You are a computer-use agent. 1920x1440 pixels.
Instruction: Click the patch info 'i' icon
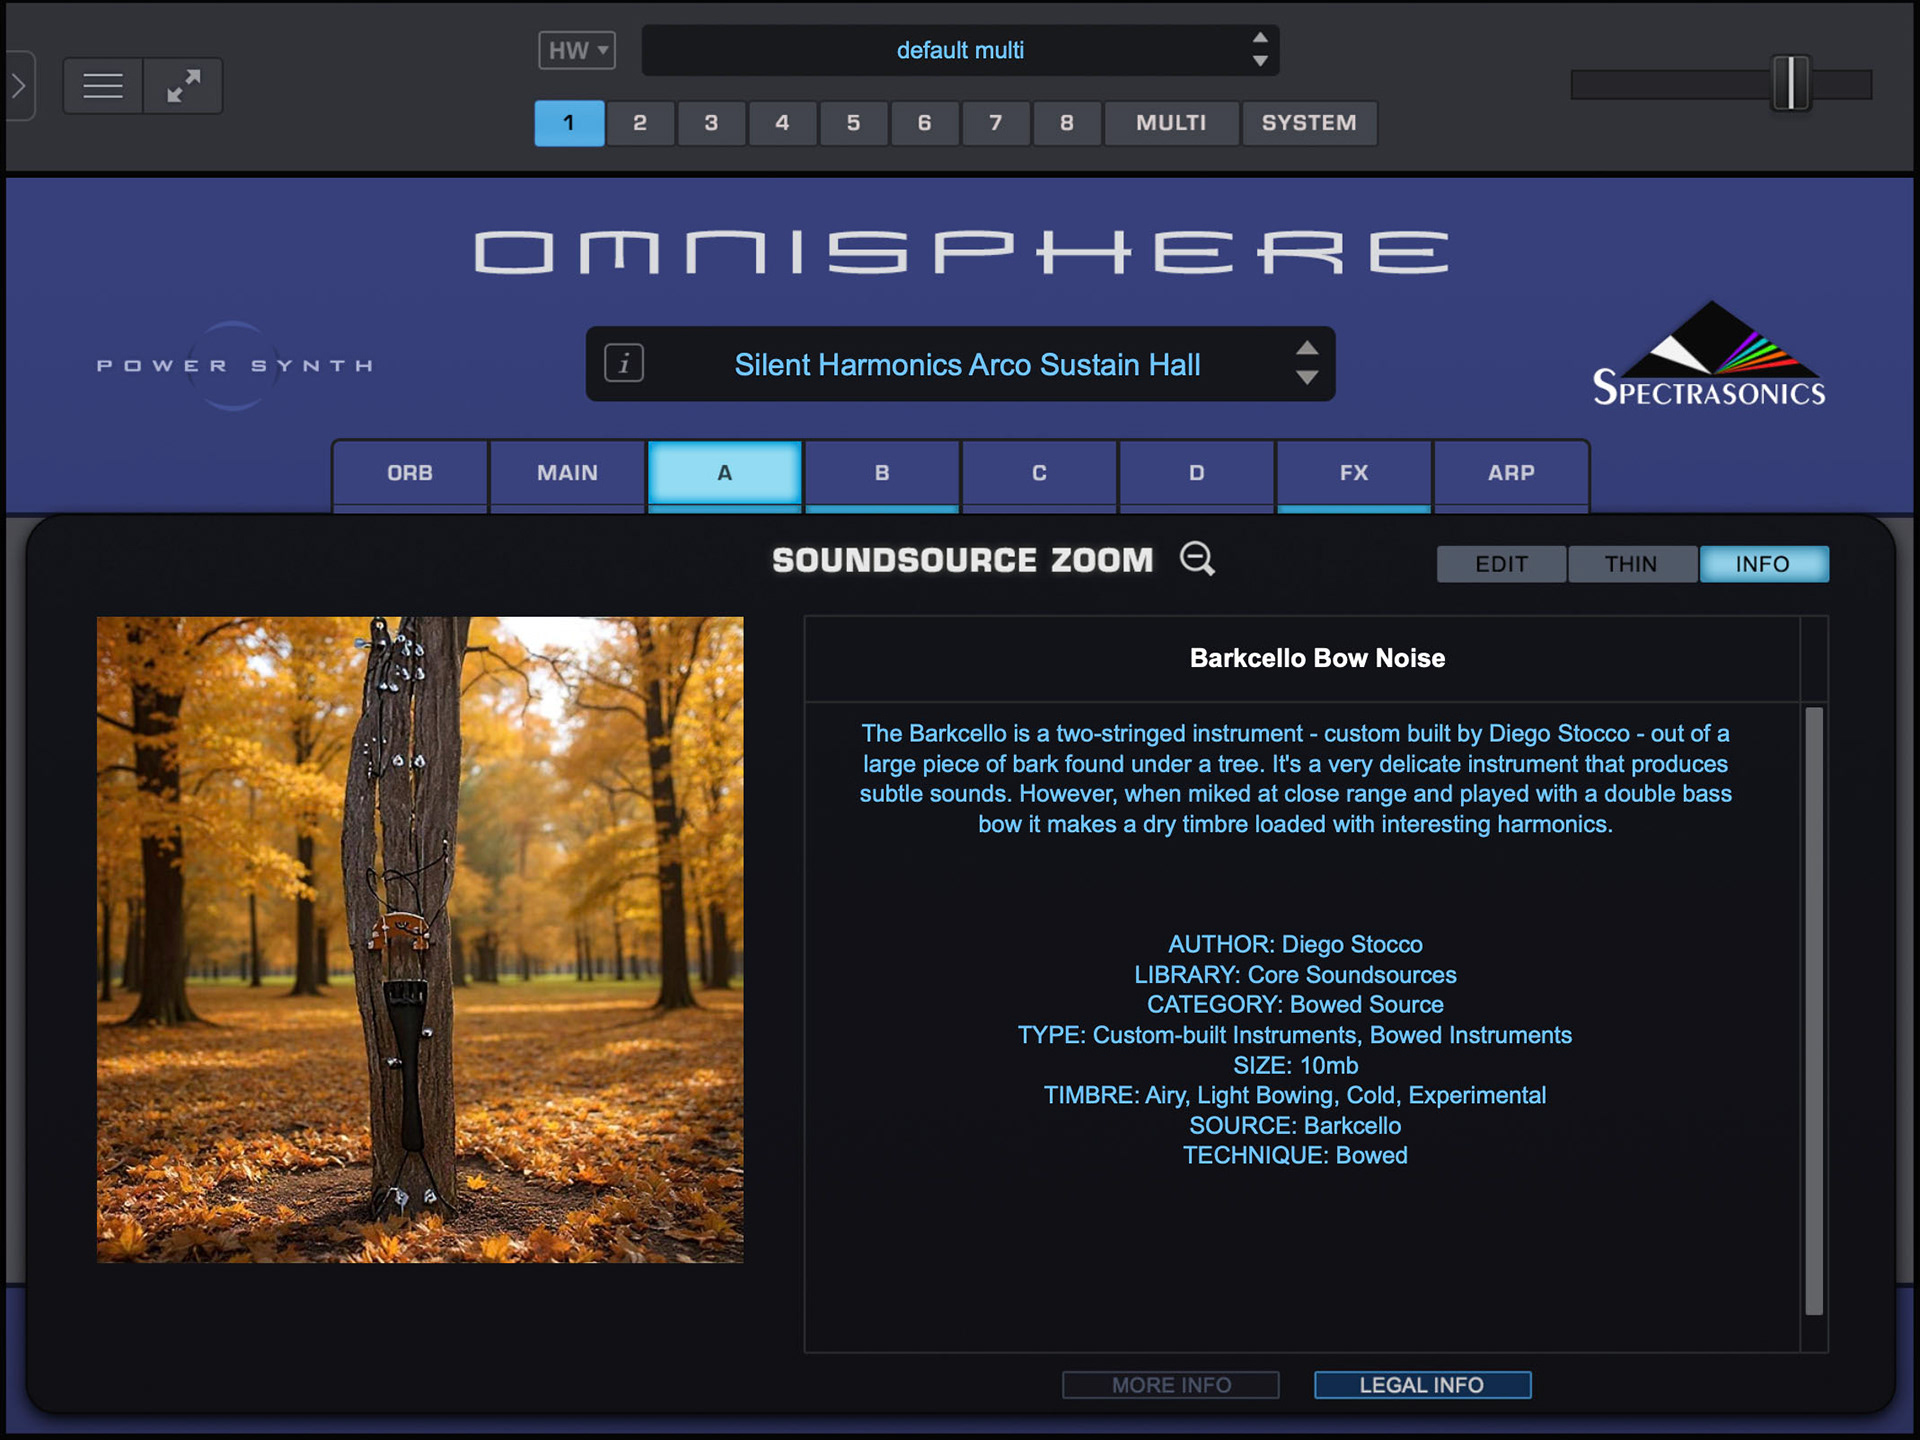[624, 363]
